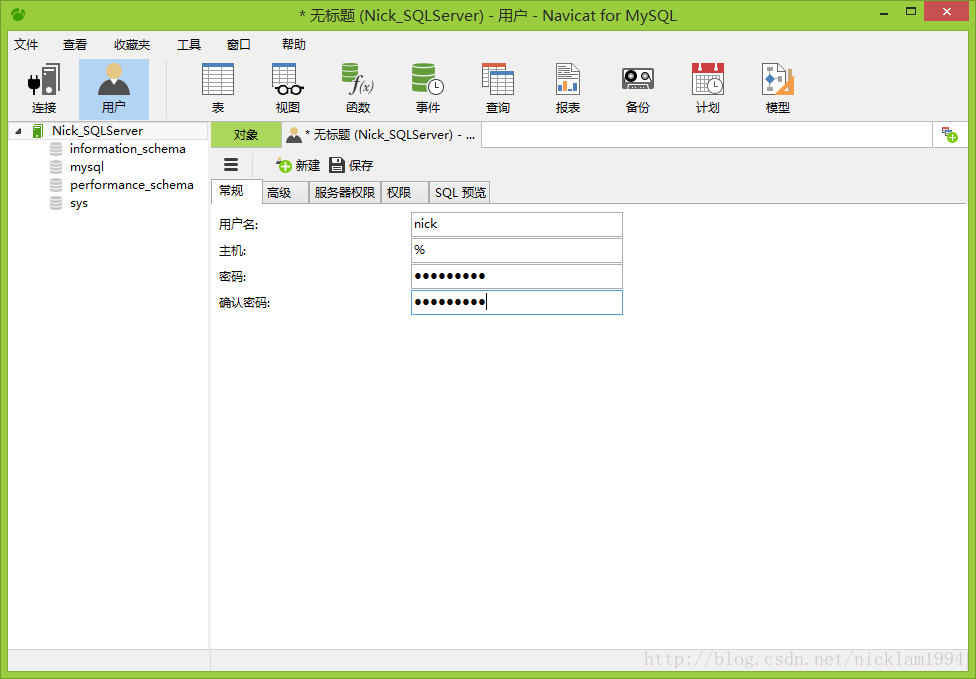Click the 保存 save button
Screen dimensions: 976x679
352,165
